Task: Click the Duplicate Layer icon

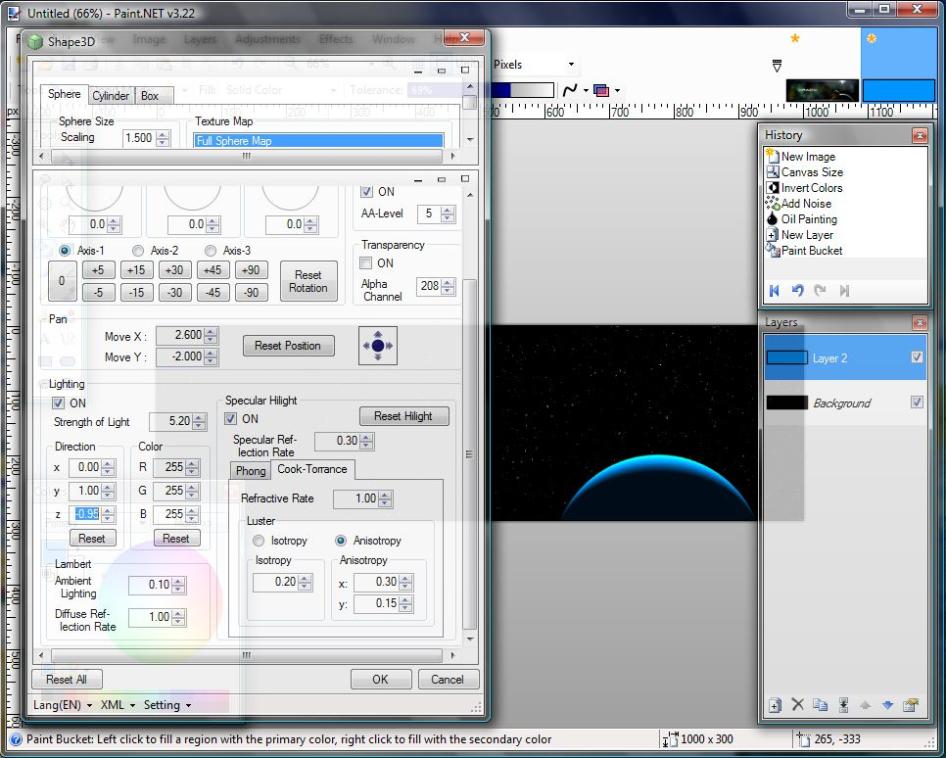Action: (819, 705)
